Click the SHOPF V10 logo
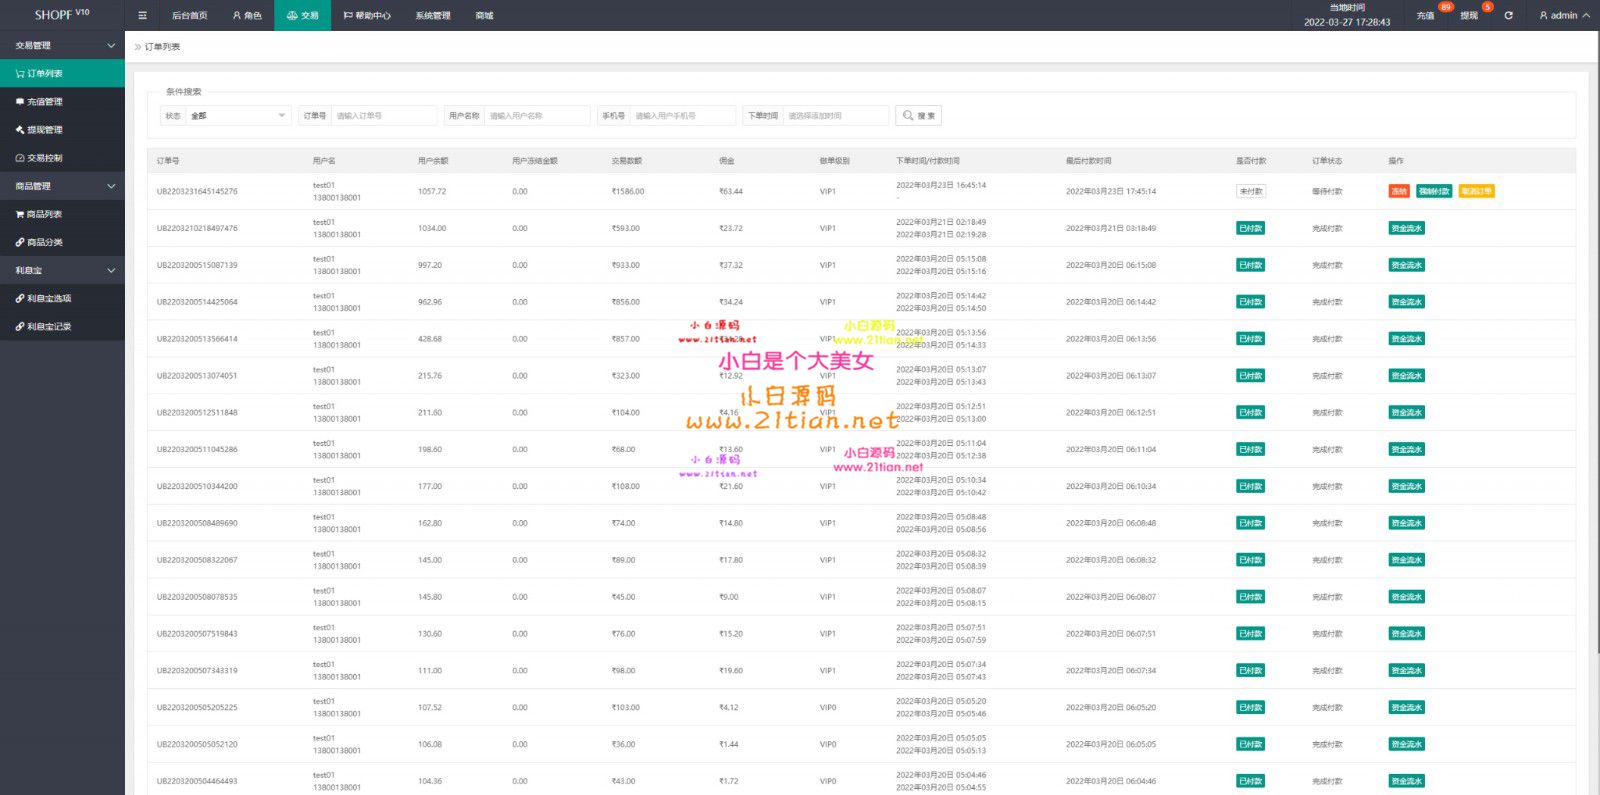1600x795 pixels. (62, 15)
